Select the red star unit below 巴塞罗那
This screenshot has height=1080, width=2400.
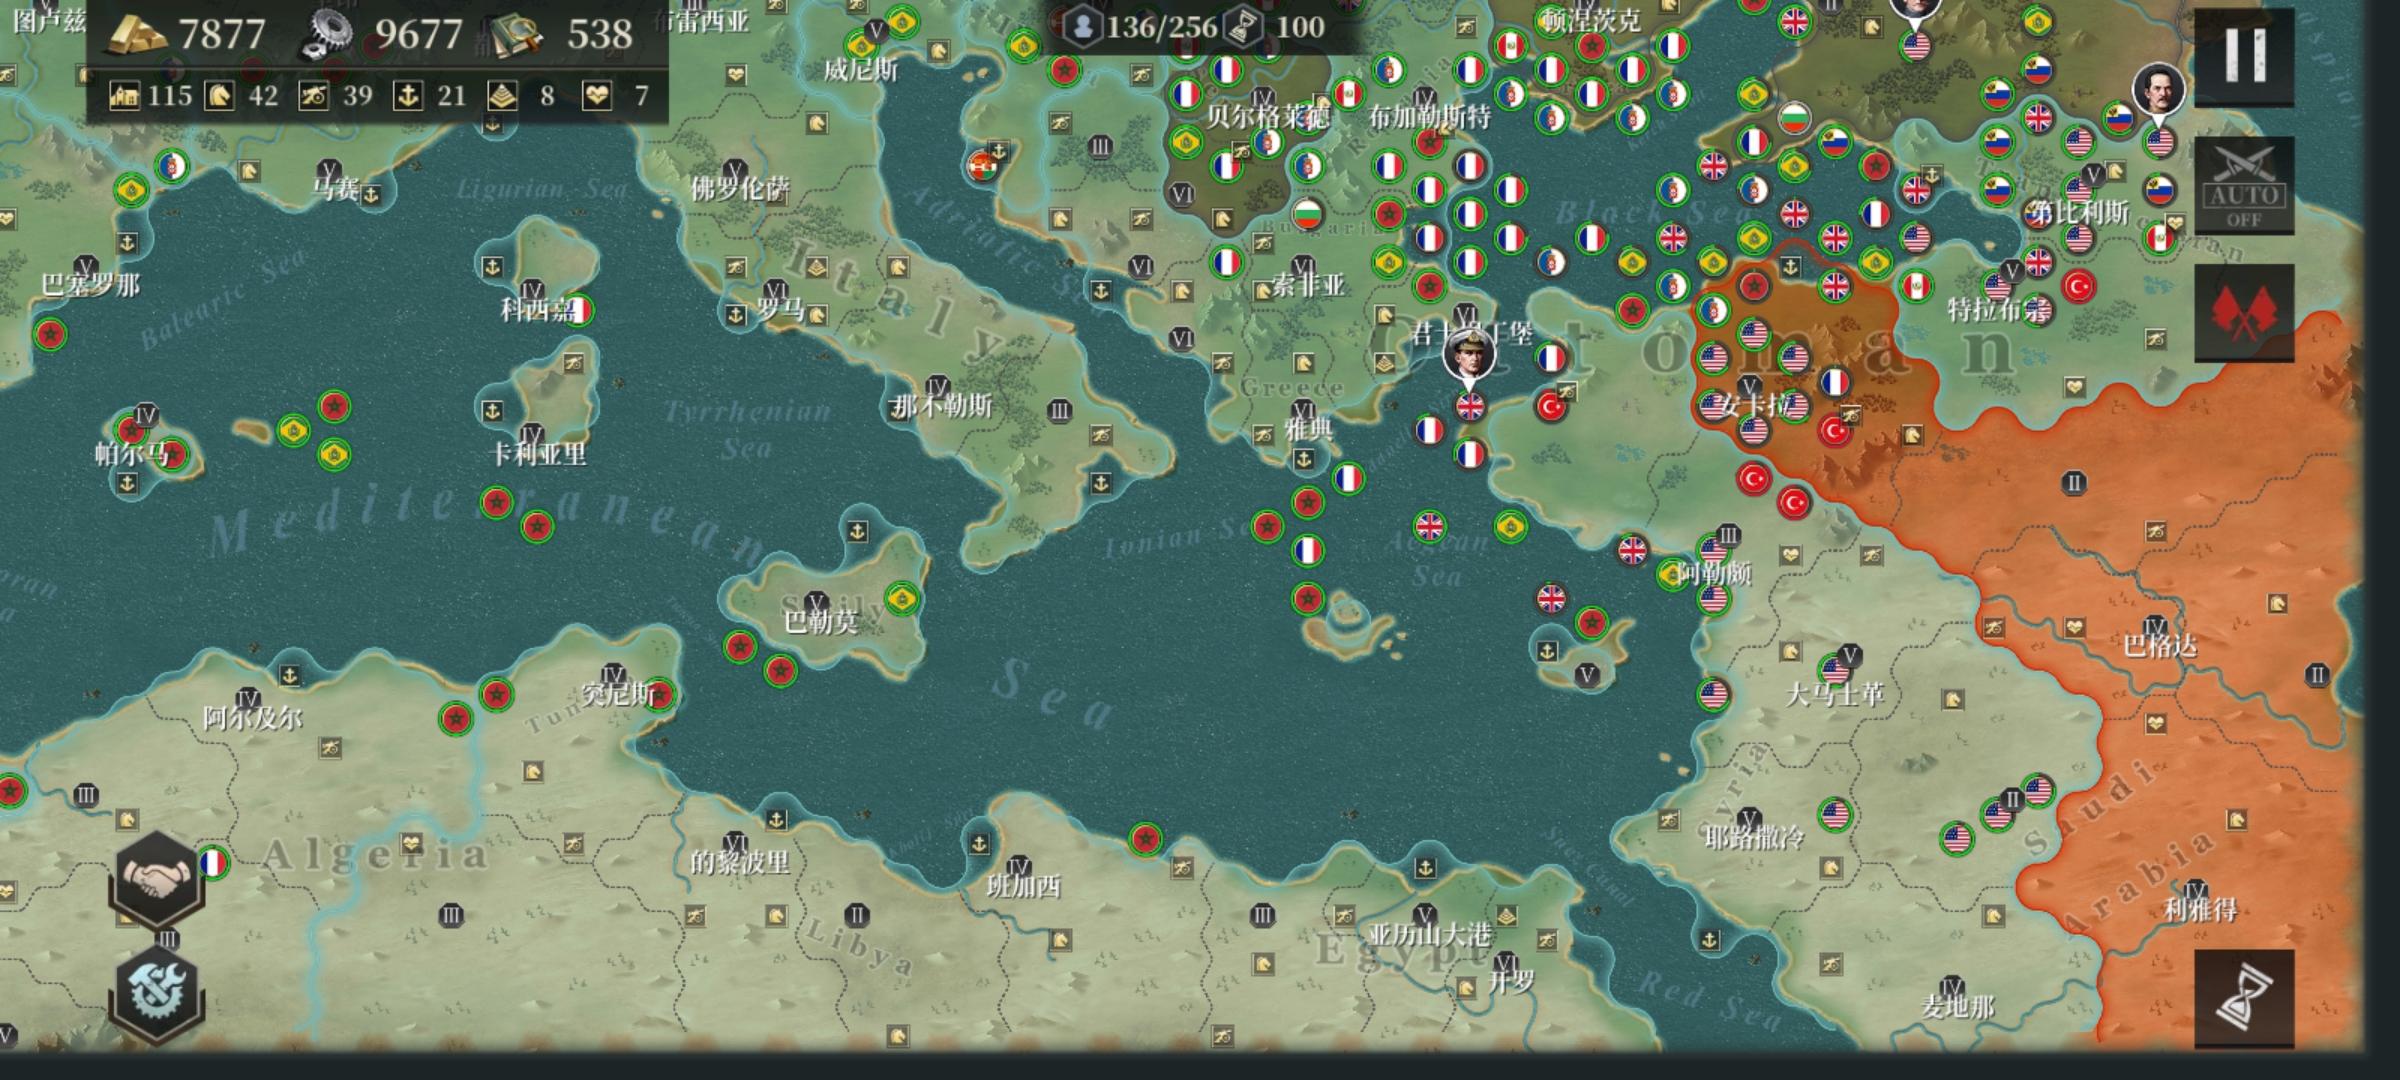pos(50,334)
